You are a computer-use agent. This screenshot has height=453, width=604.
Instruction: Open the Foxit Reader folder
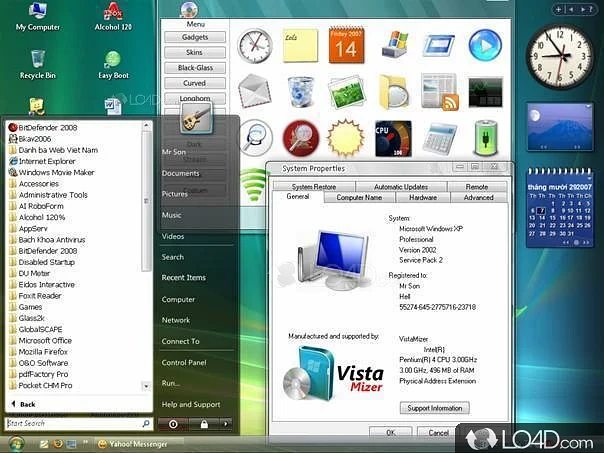click(x=40, y=296)
